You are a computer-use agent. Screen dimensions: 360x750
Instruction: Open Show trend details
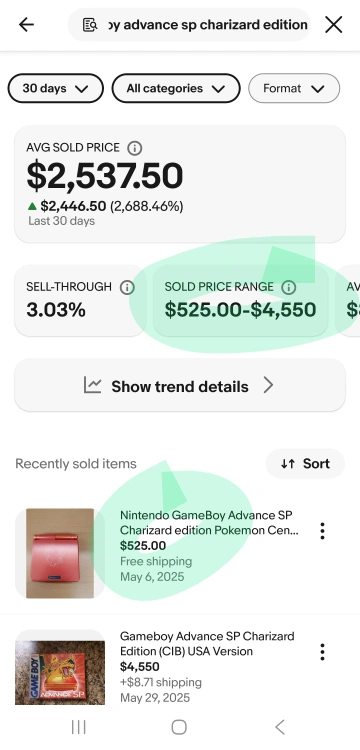pos(180,386)
